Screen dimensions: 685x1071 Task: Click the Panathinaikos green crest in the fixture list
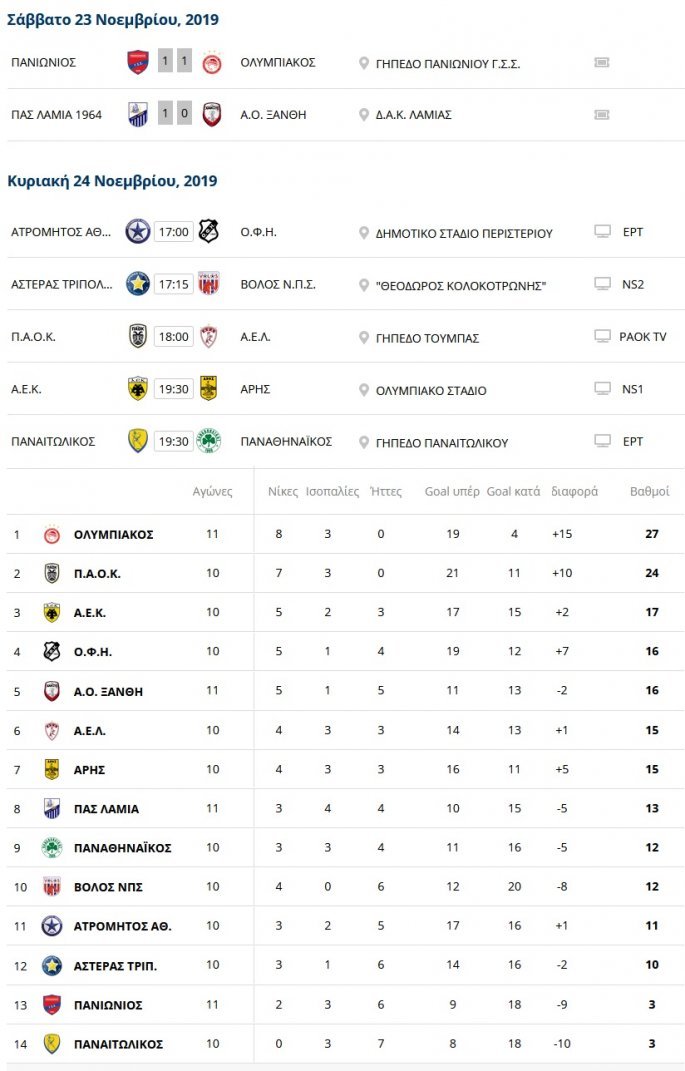point(209,441)
